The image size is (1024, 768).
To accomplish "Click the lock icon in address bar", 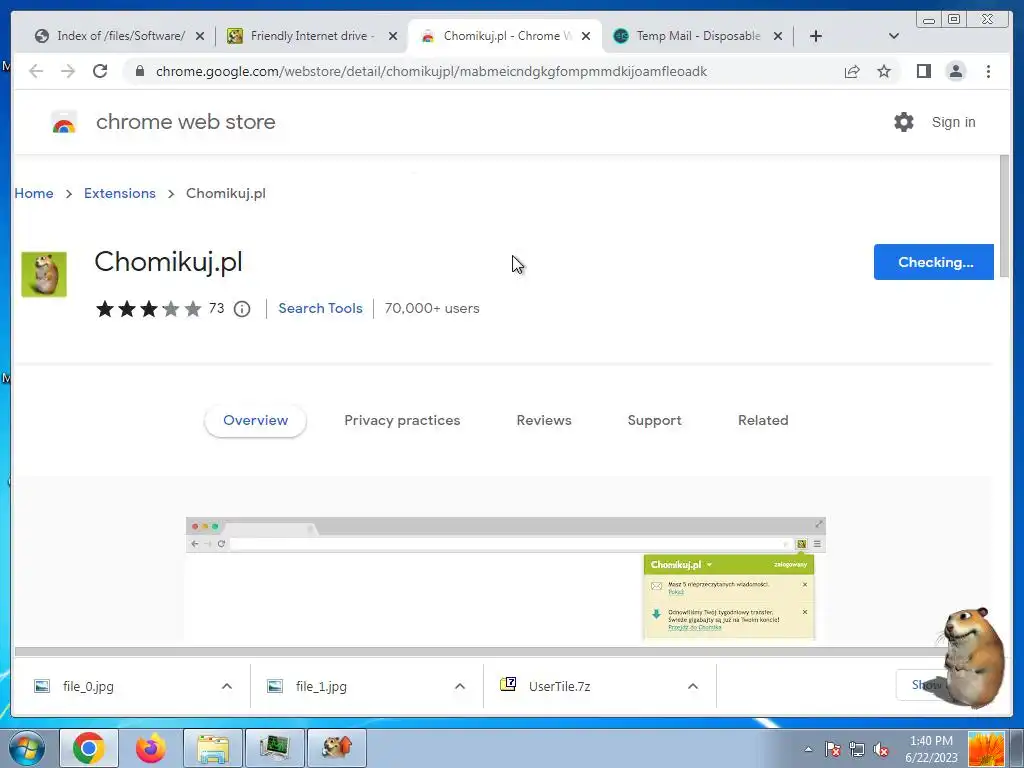I will point(140,71).
